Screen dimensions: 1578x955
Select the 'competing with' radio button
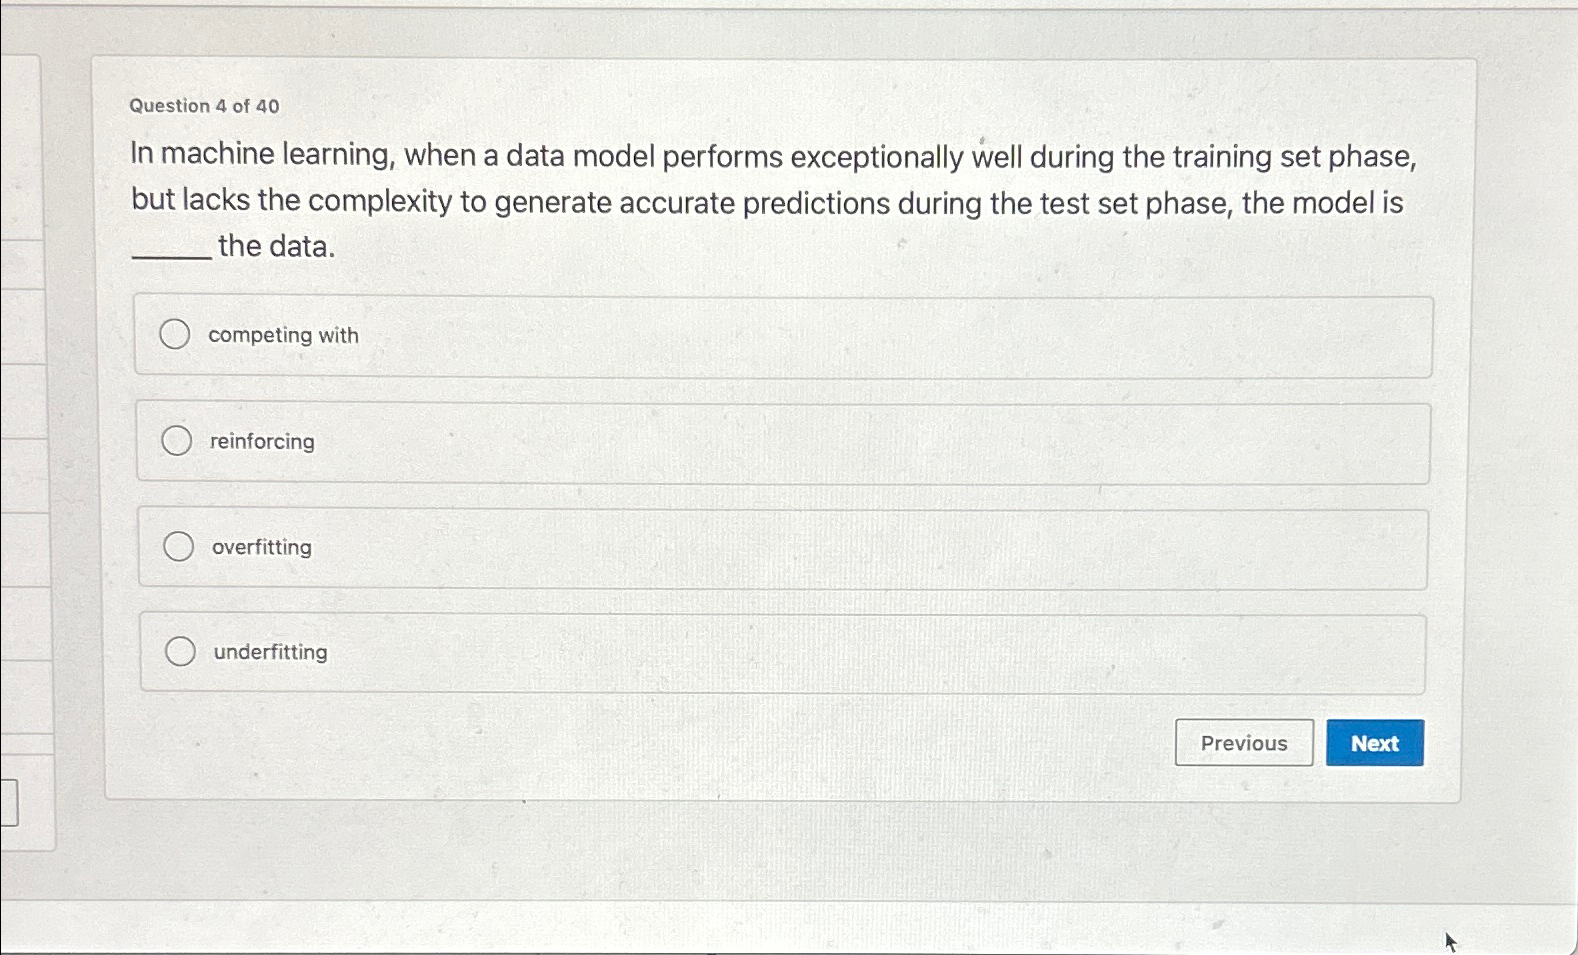tap(176, 334)
